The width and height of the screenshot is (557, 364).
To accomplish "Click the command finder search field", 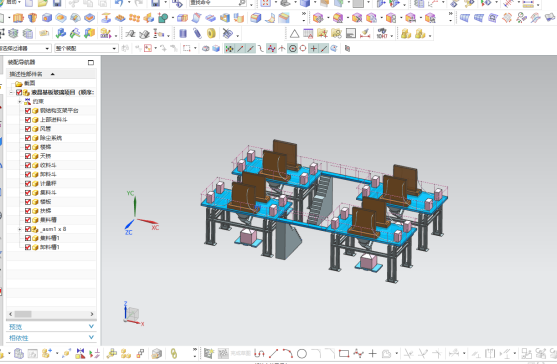I will coord(217,3).
